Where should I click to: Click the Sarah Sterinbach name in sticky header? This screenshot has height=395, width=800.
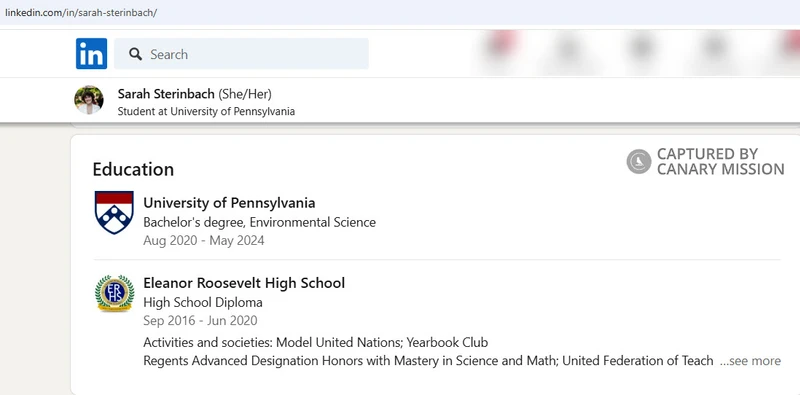166,94
